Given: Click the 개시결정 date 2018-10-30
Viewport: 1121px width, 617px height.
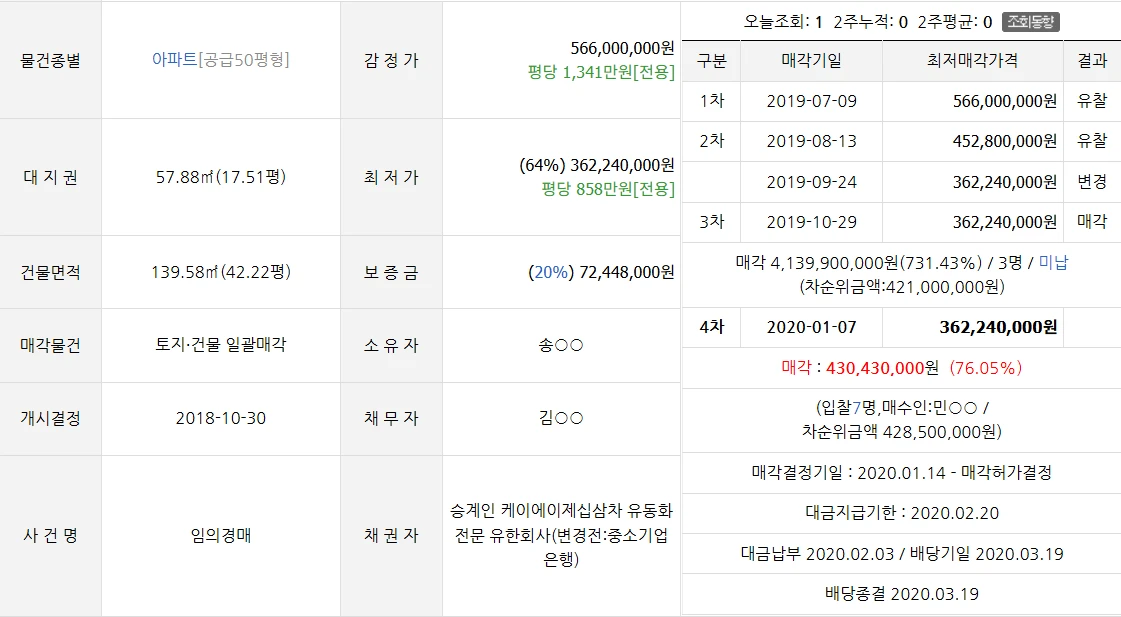Looking at the screenshot, I should [221, 418].
